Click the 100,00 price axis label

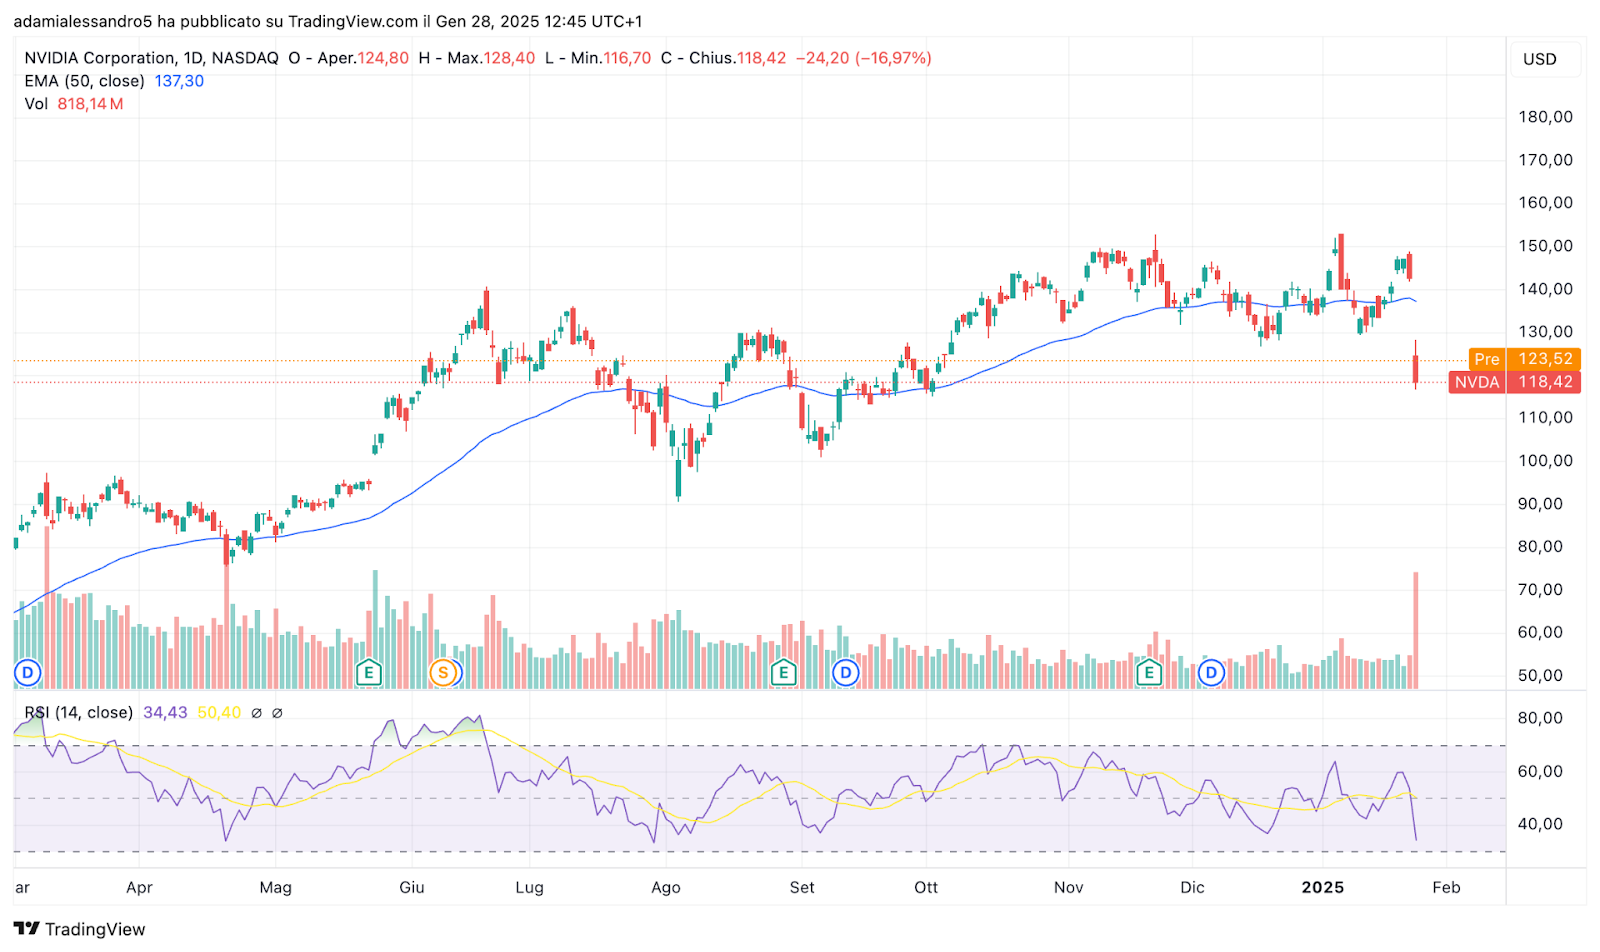pyautogui.click(x=1545, y=461)
